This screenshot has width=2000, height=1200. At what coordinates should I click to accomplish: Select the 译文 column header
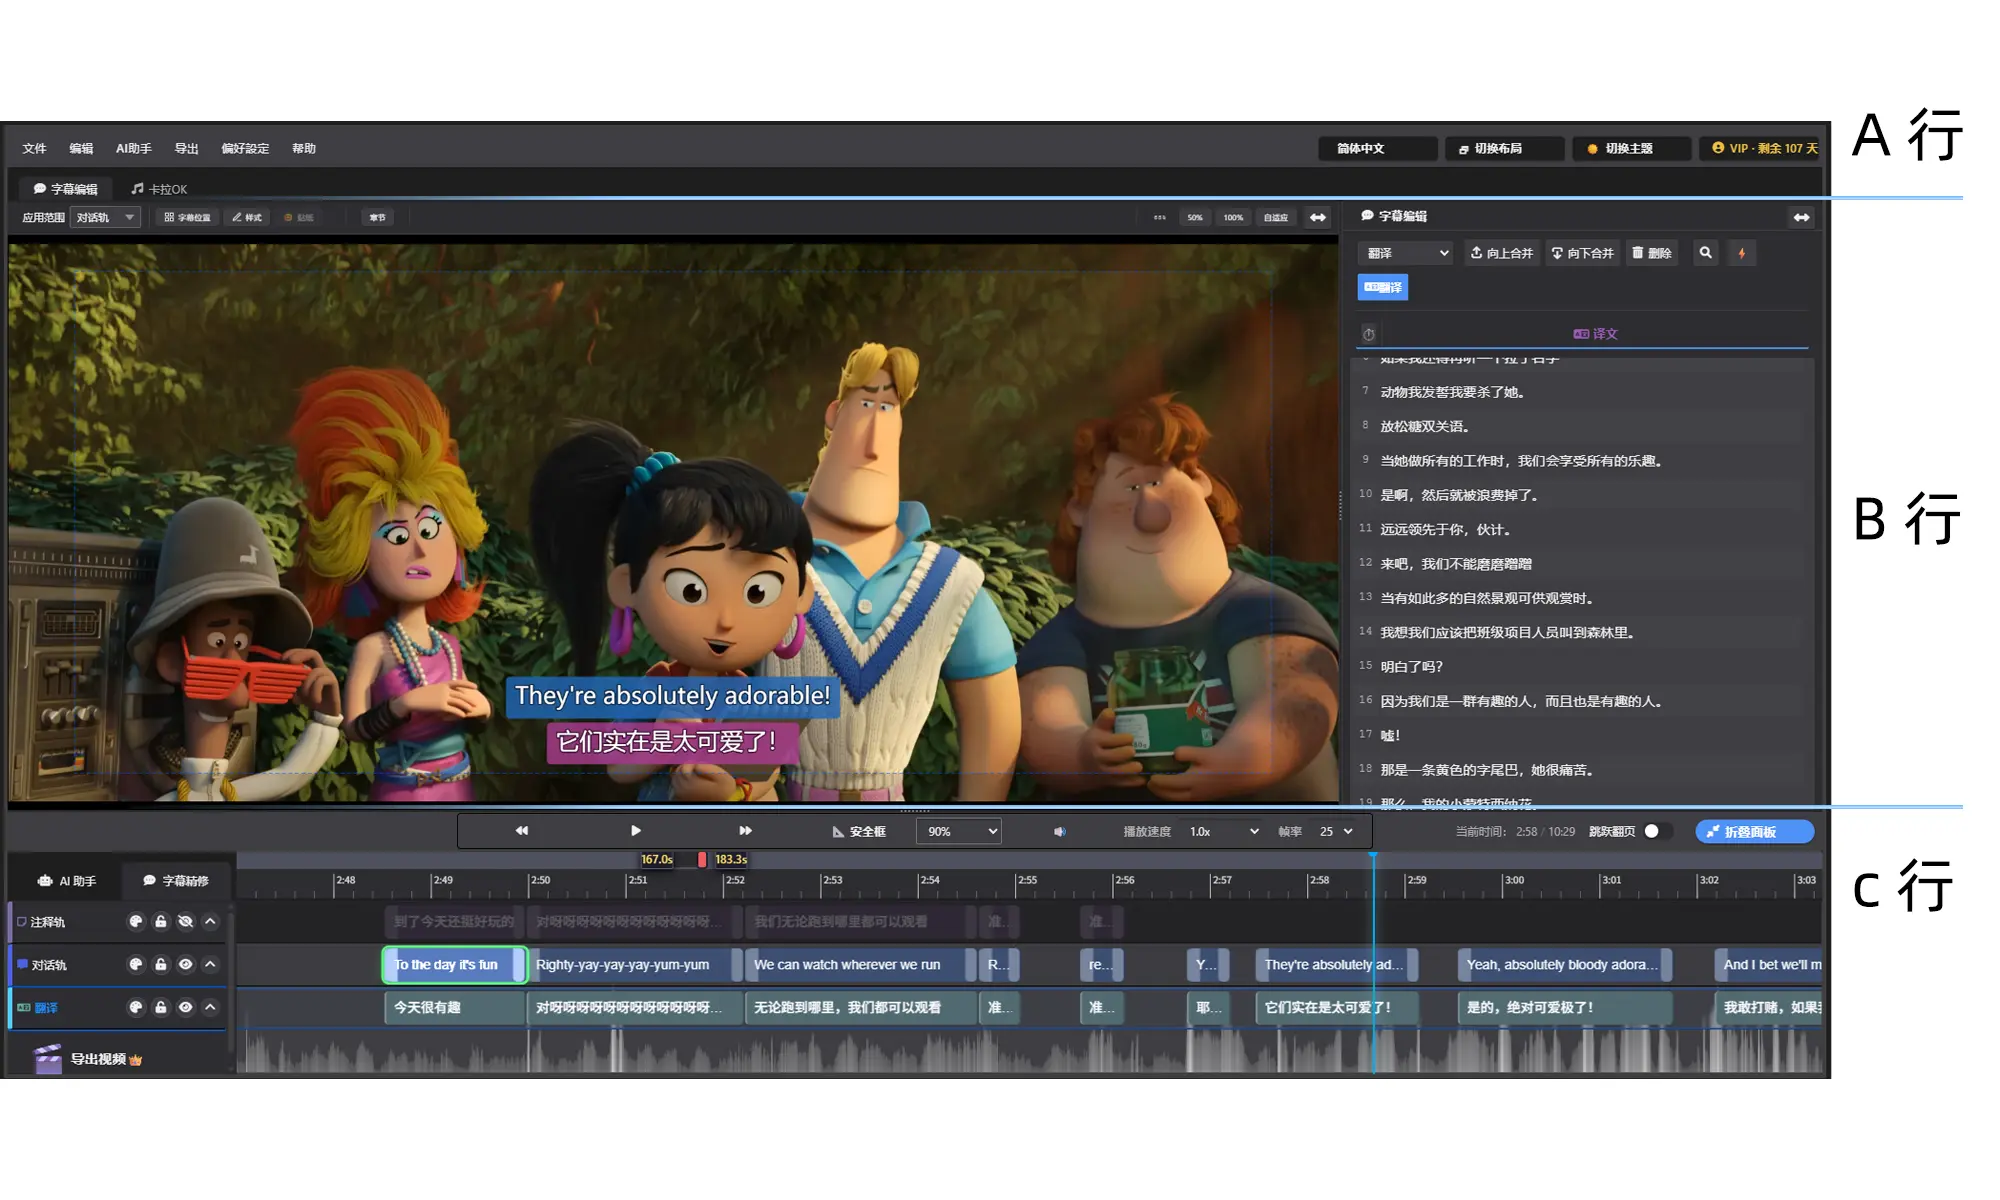pyautogui.click(x=1595, y=334)
